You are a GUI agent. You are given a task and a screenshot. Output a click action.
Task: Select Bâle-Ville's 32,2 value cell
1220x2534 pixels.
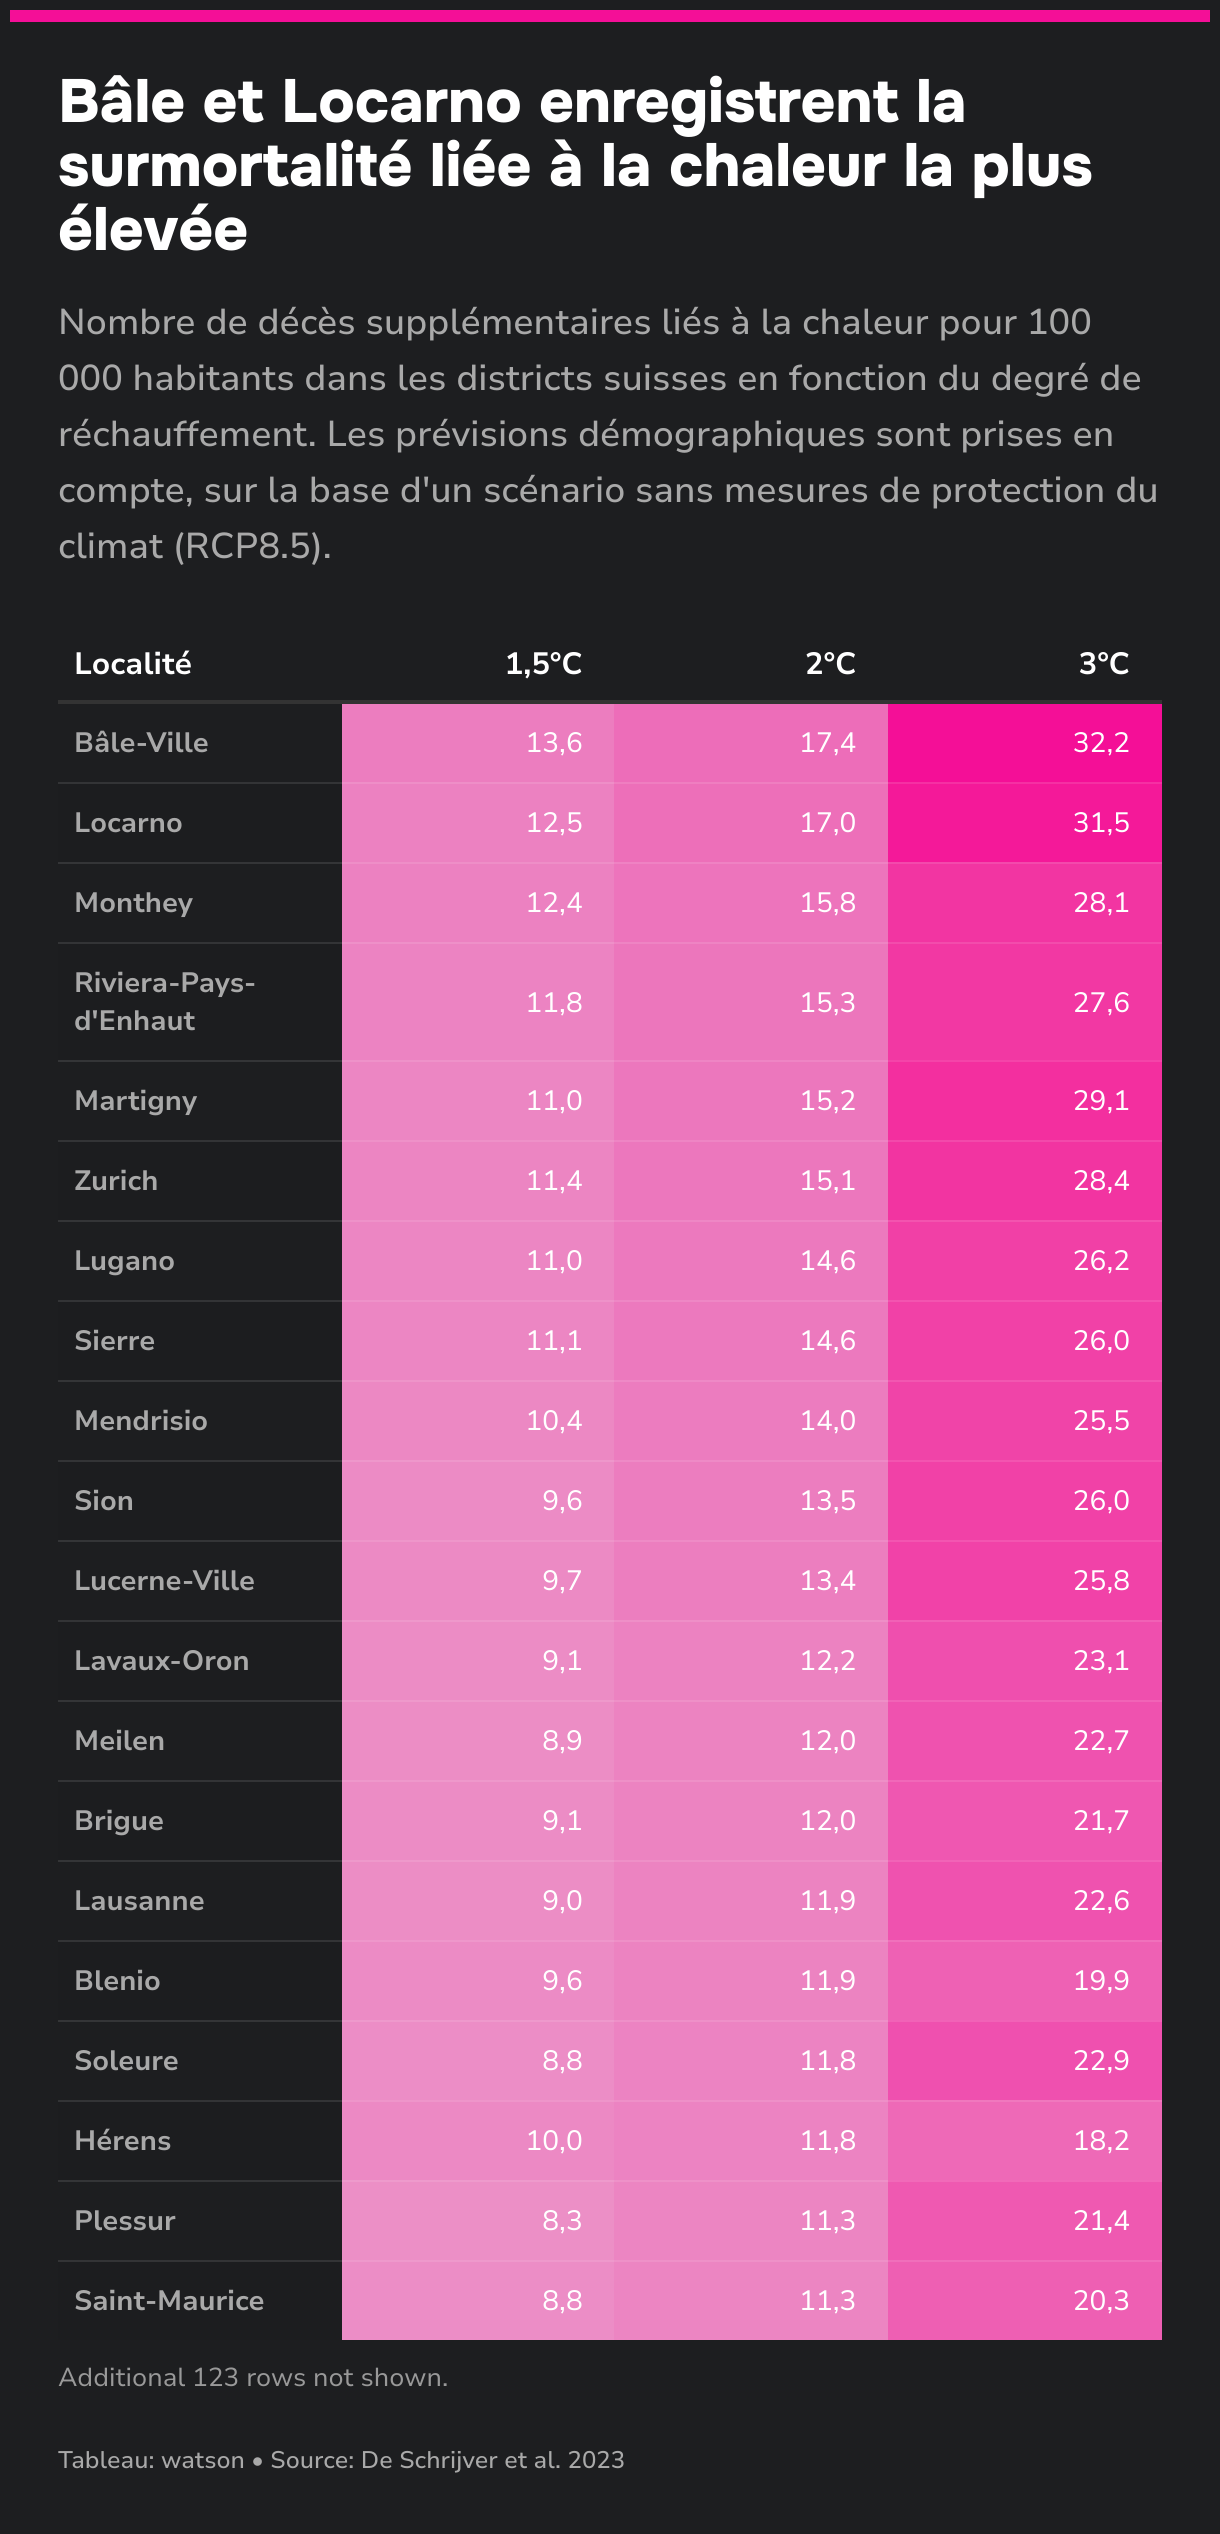click(1100, 743)
